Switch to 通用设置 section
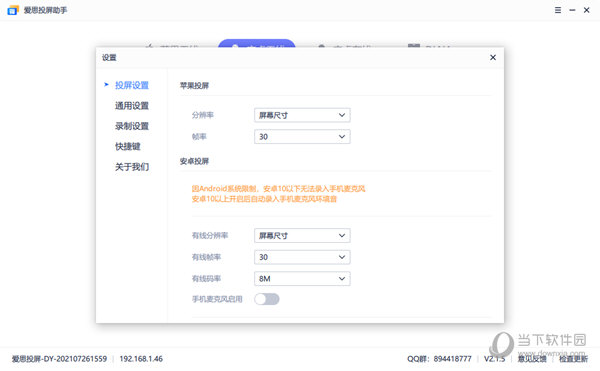Image resolution: width=600 pixels, height=371 pixels. pos(132,106)
